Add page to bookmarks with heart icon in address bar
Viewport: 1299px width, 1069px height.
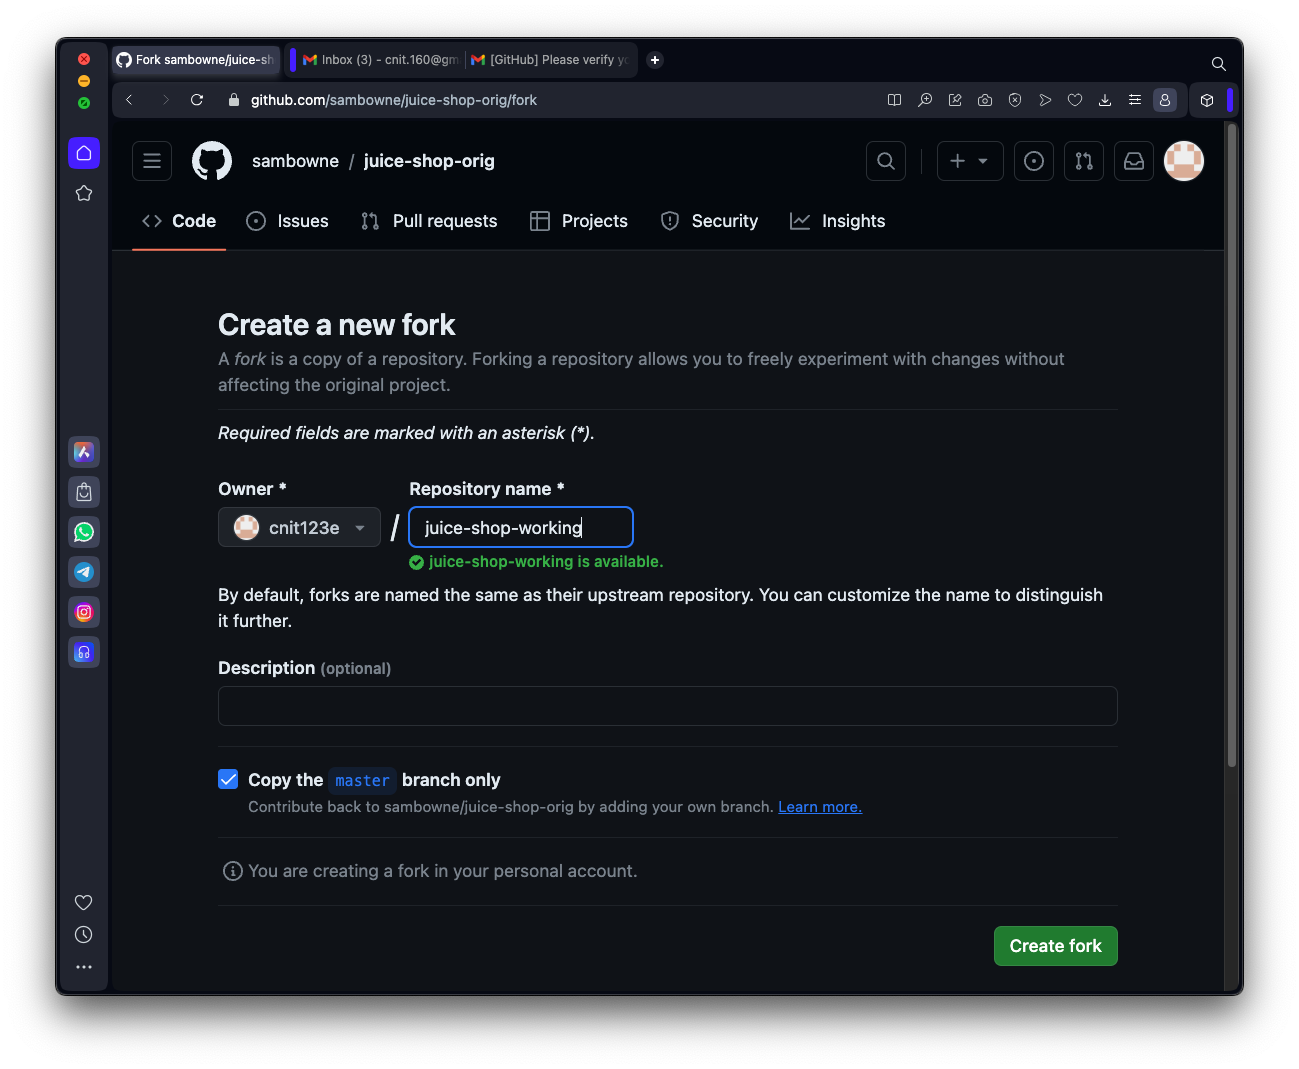(x=1075, y=100)
